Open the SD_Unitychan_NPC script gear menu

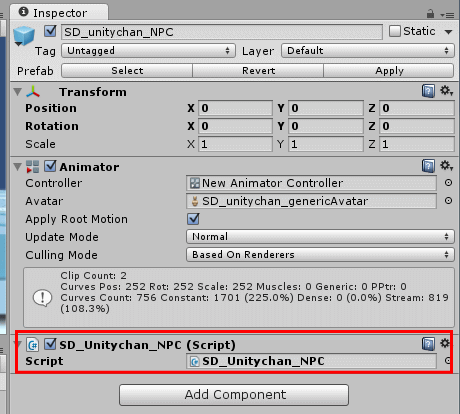[445, 343]
